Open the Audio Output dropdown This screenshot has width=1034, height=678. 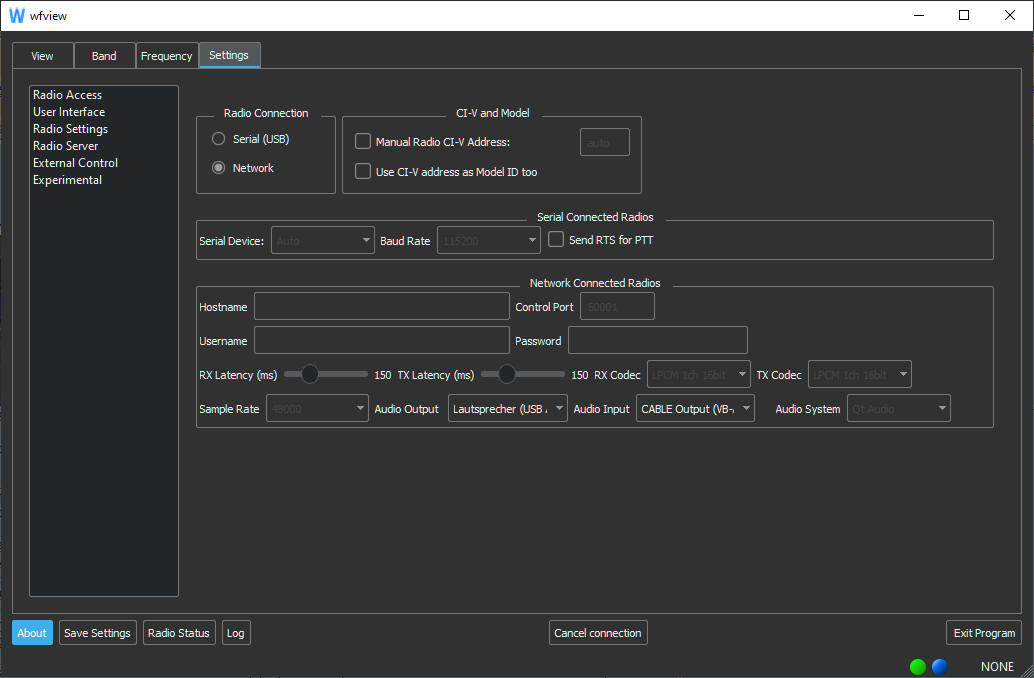pyautogui.click(x=508, y=409)
